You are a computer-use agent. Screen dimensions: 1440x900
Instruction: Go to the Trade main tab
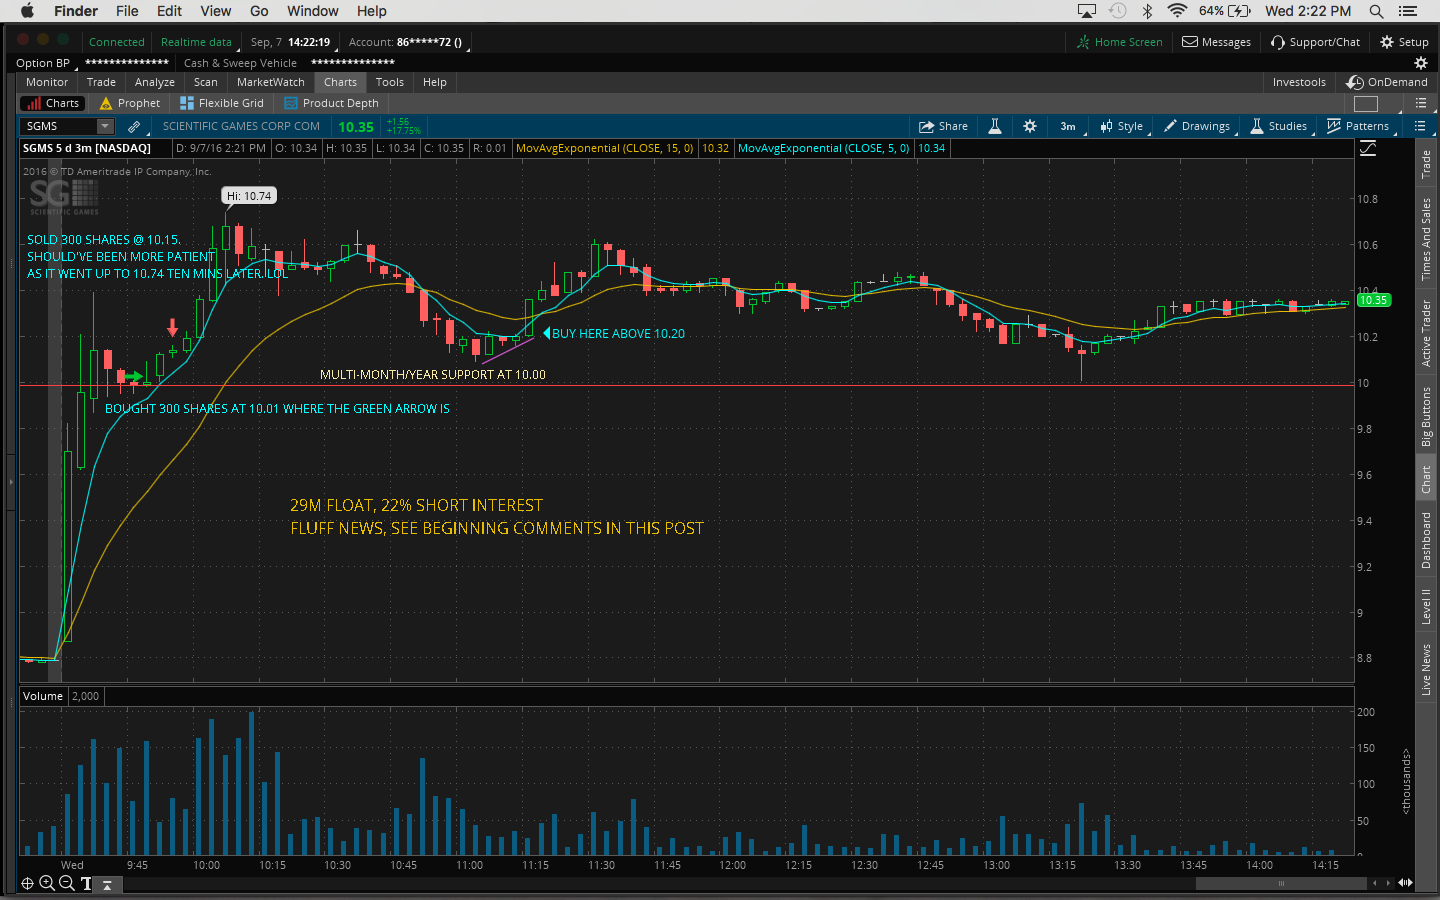[x=101, y=82]
